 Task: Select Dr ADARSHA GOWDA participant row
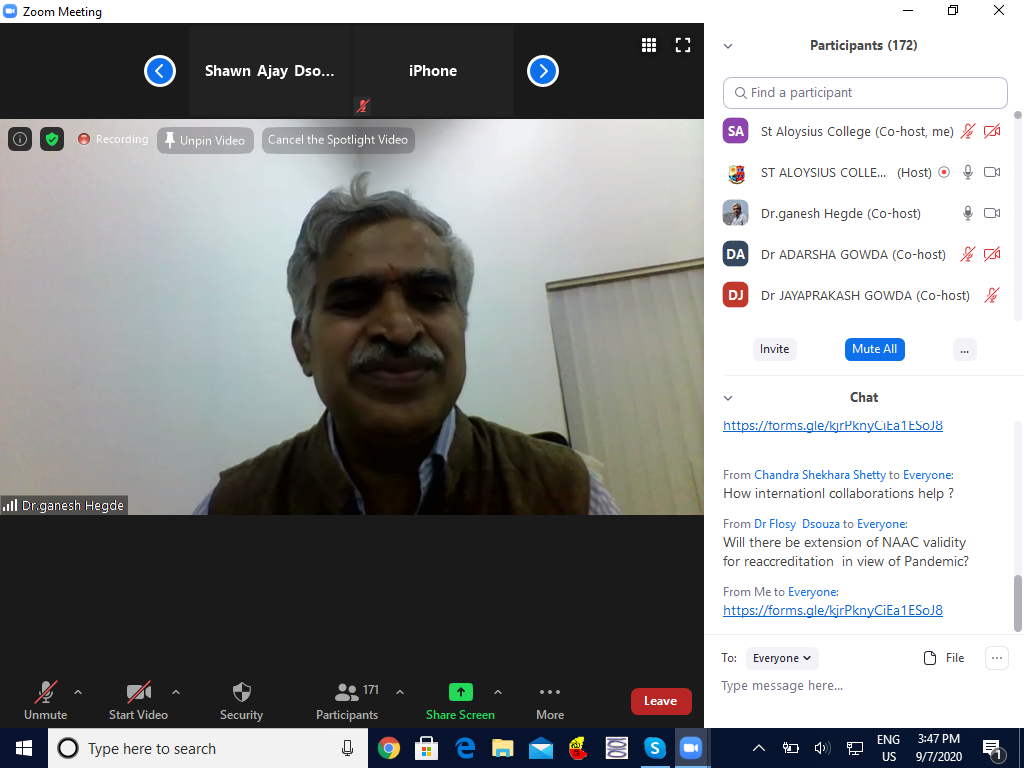pyautogui.click(x=865, y=254)
